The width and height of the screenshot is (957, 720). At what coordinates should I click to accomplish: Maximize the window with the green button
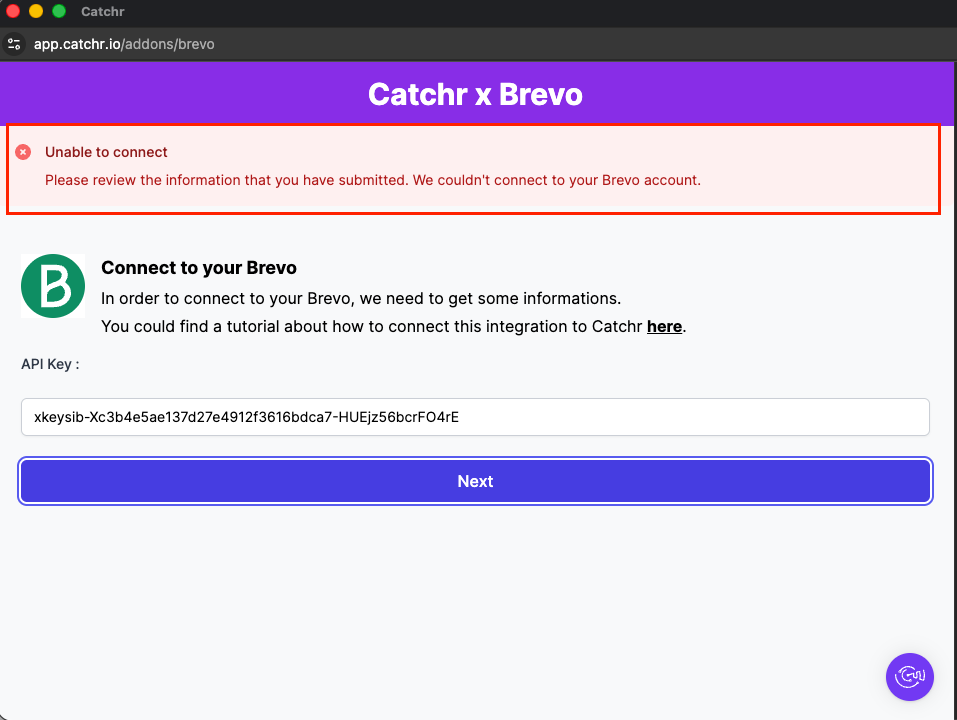click(59, 11)
